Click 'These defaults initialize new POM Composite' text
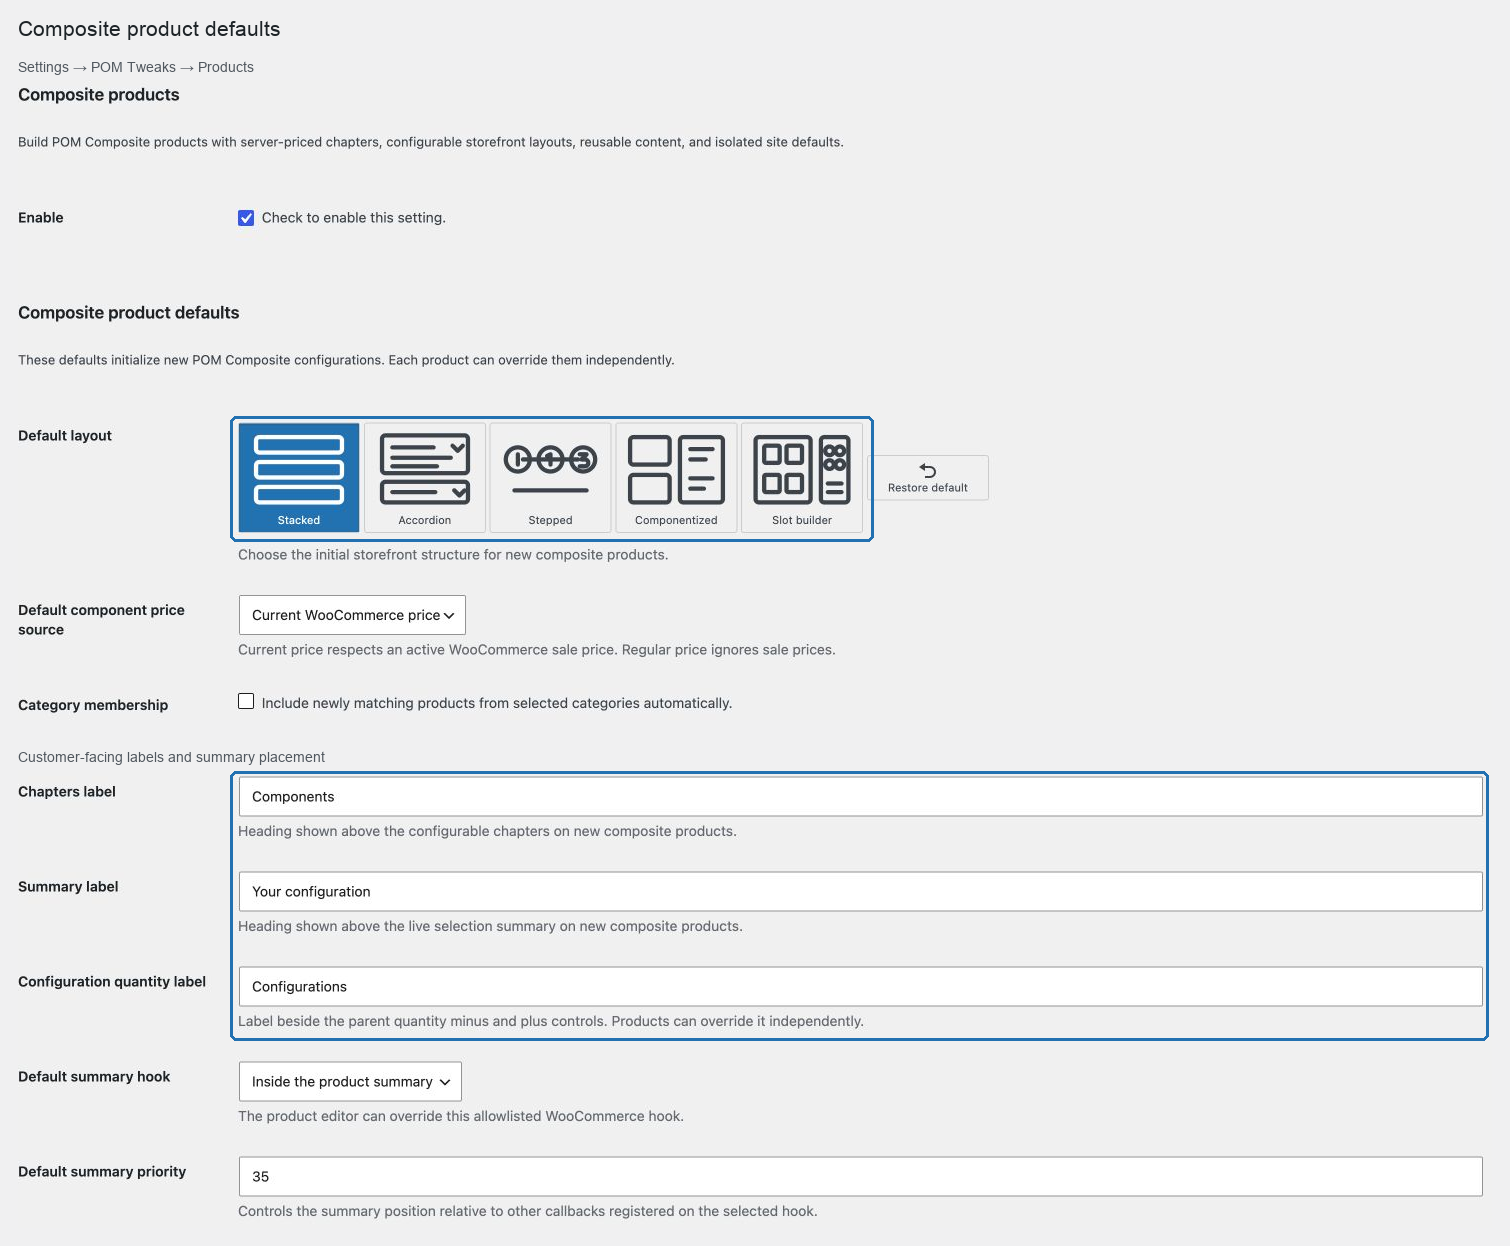The height and width of the screenshot is (1246, 1510). (346, 360)
